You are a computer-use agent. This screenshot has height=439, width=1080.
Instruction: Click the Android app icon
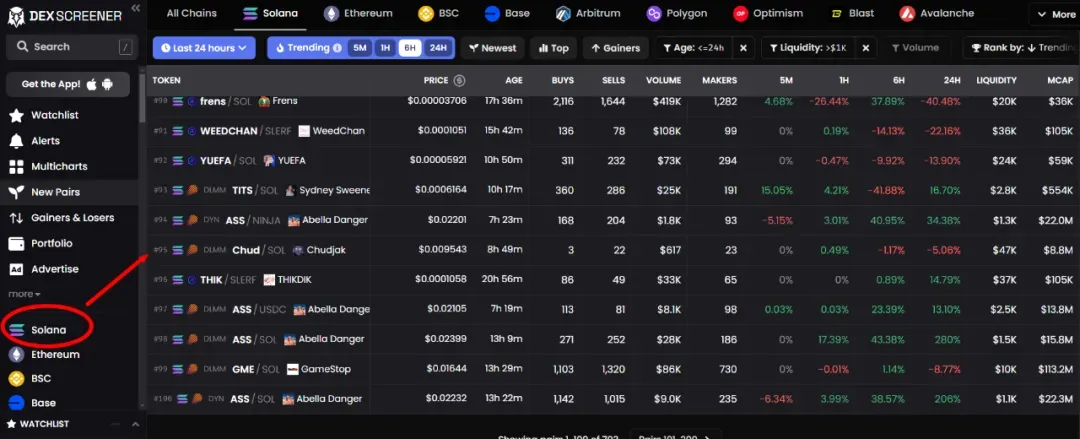coord(107,84)
